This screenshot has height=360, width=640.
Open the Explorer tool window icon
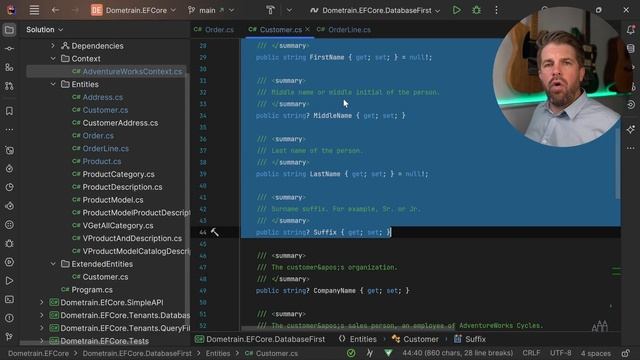tap(9, 30)
